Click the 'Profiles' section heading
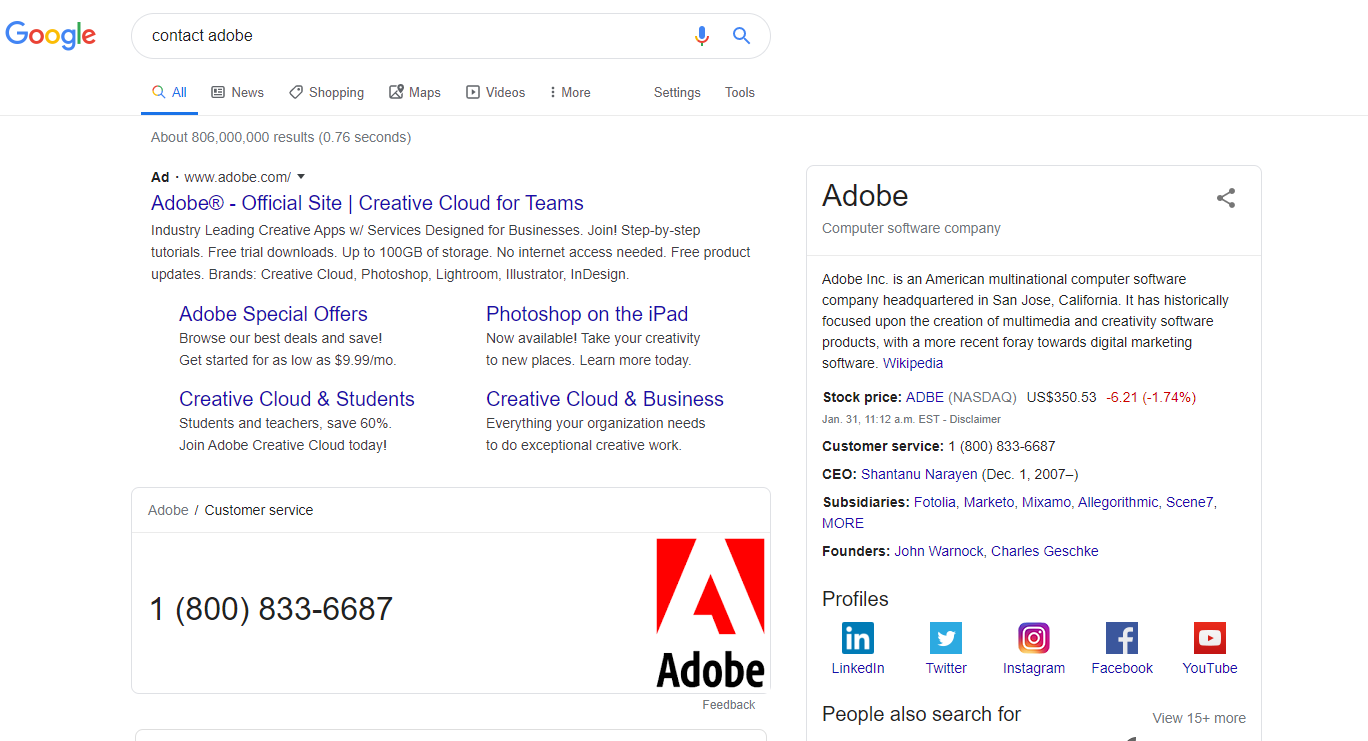Viewport: 1368px width, 741px height. tap(855, 599)
